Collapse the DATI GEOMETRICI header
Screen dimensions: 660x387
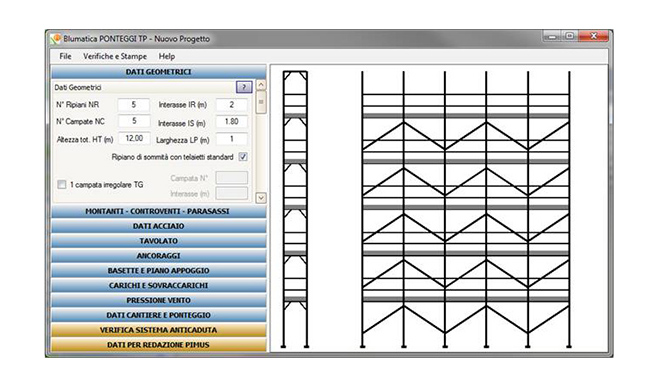coord(159,72)
